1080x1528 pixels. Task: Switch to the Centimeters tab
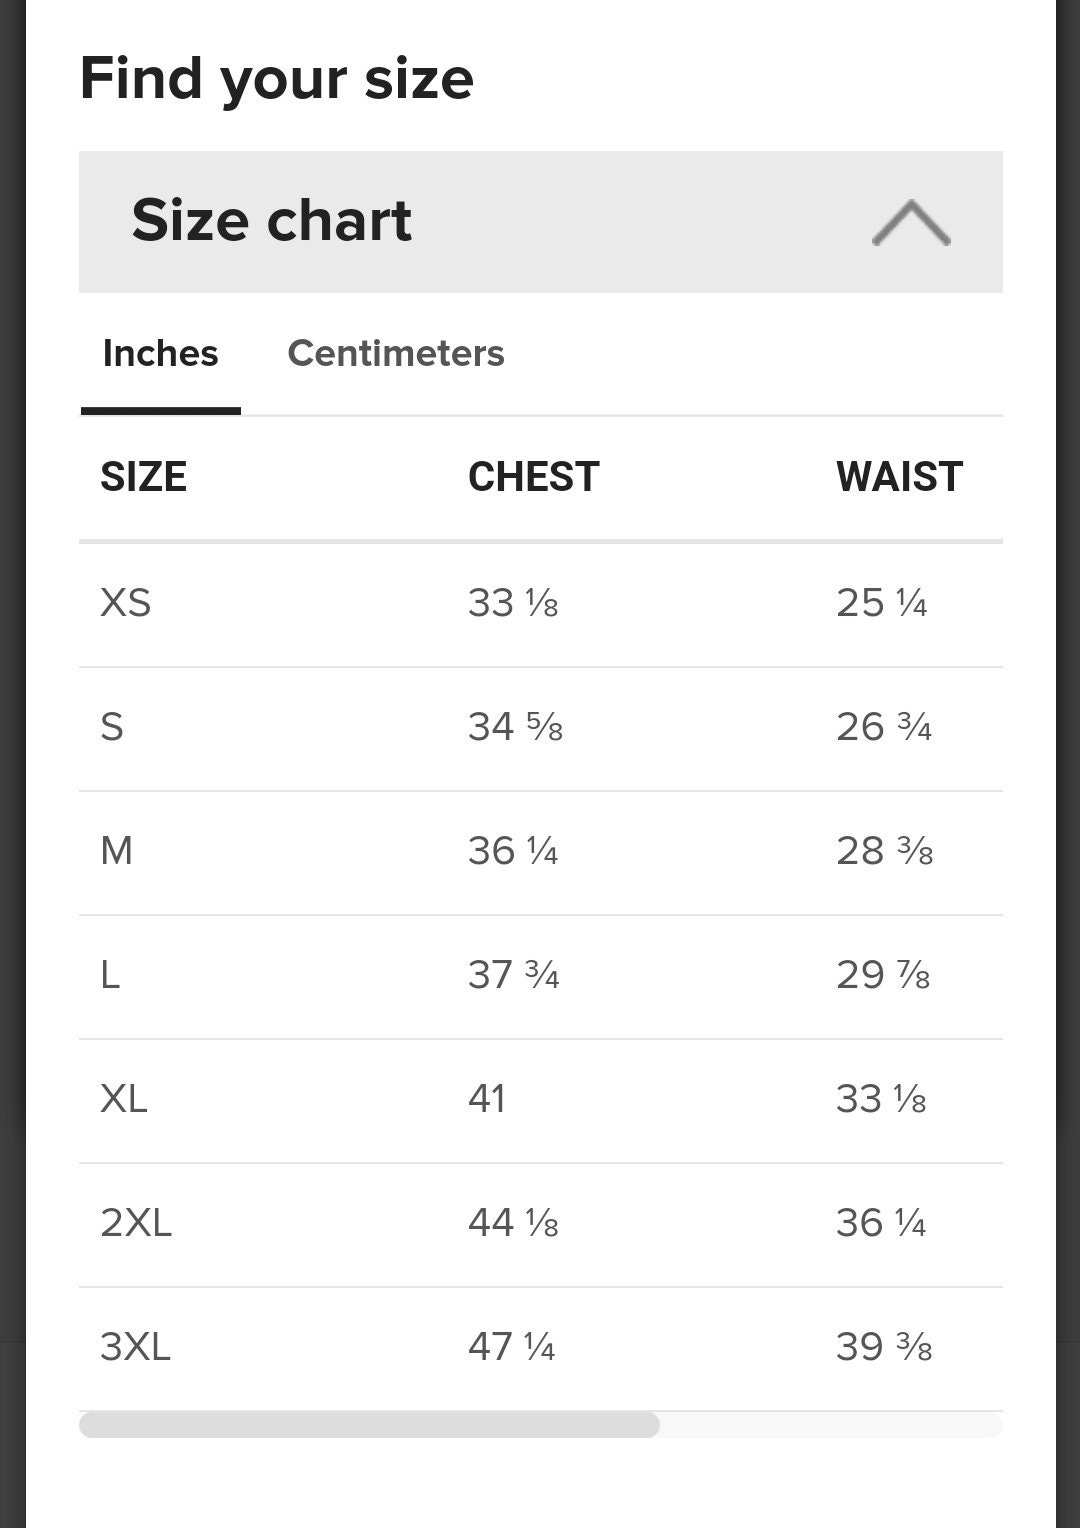pos(396,353)
